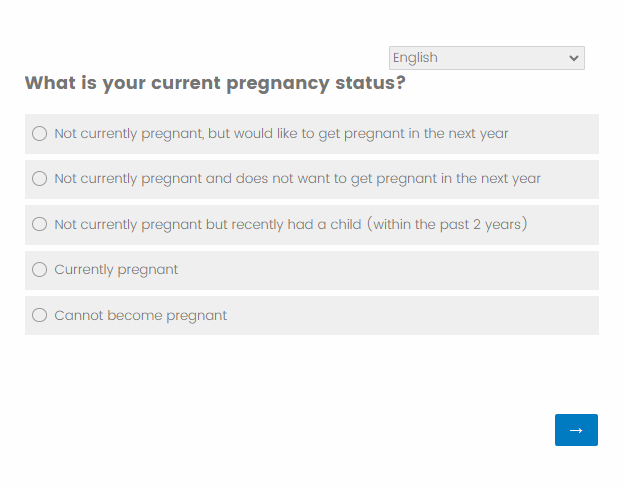Click the word 'English' in the language selector

tap(415, 58)
